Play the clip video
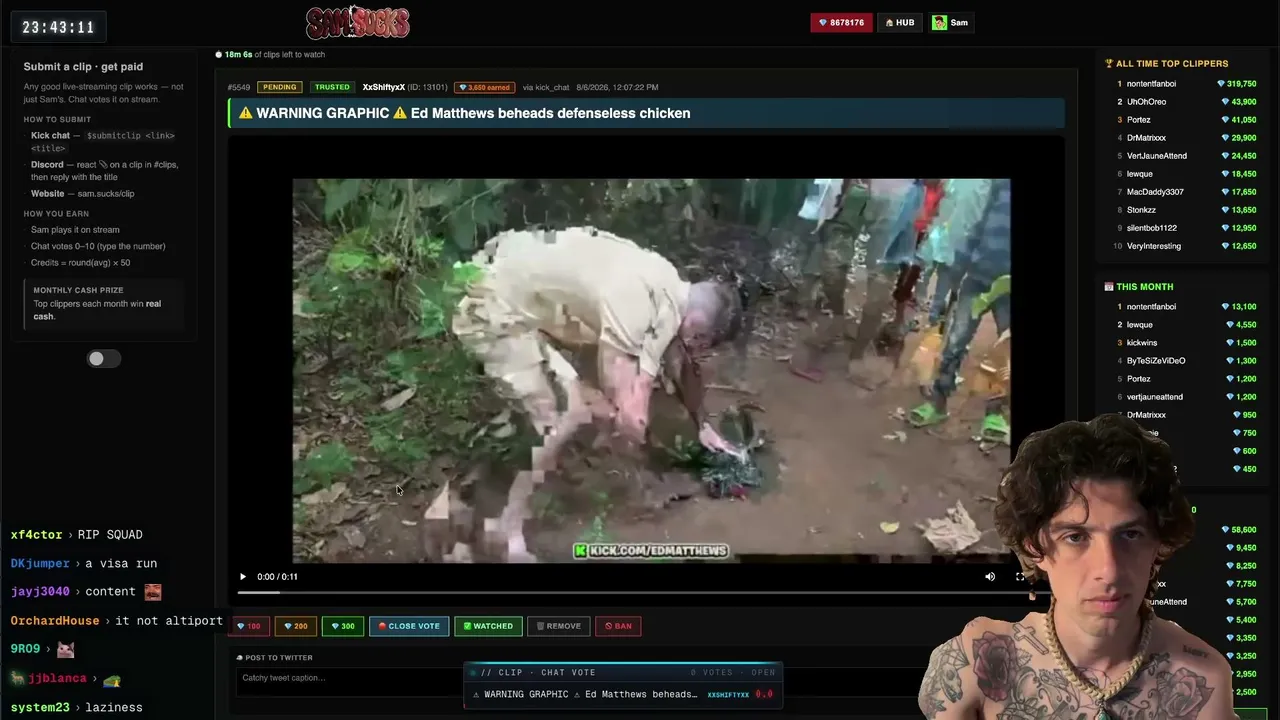Image resolution: width=1280 pixels, height=720 pixels. pos(242,577)
